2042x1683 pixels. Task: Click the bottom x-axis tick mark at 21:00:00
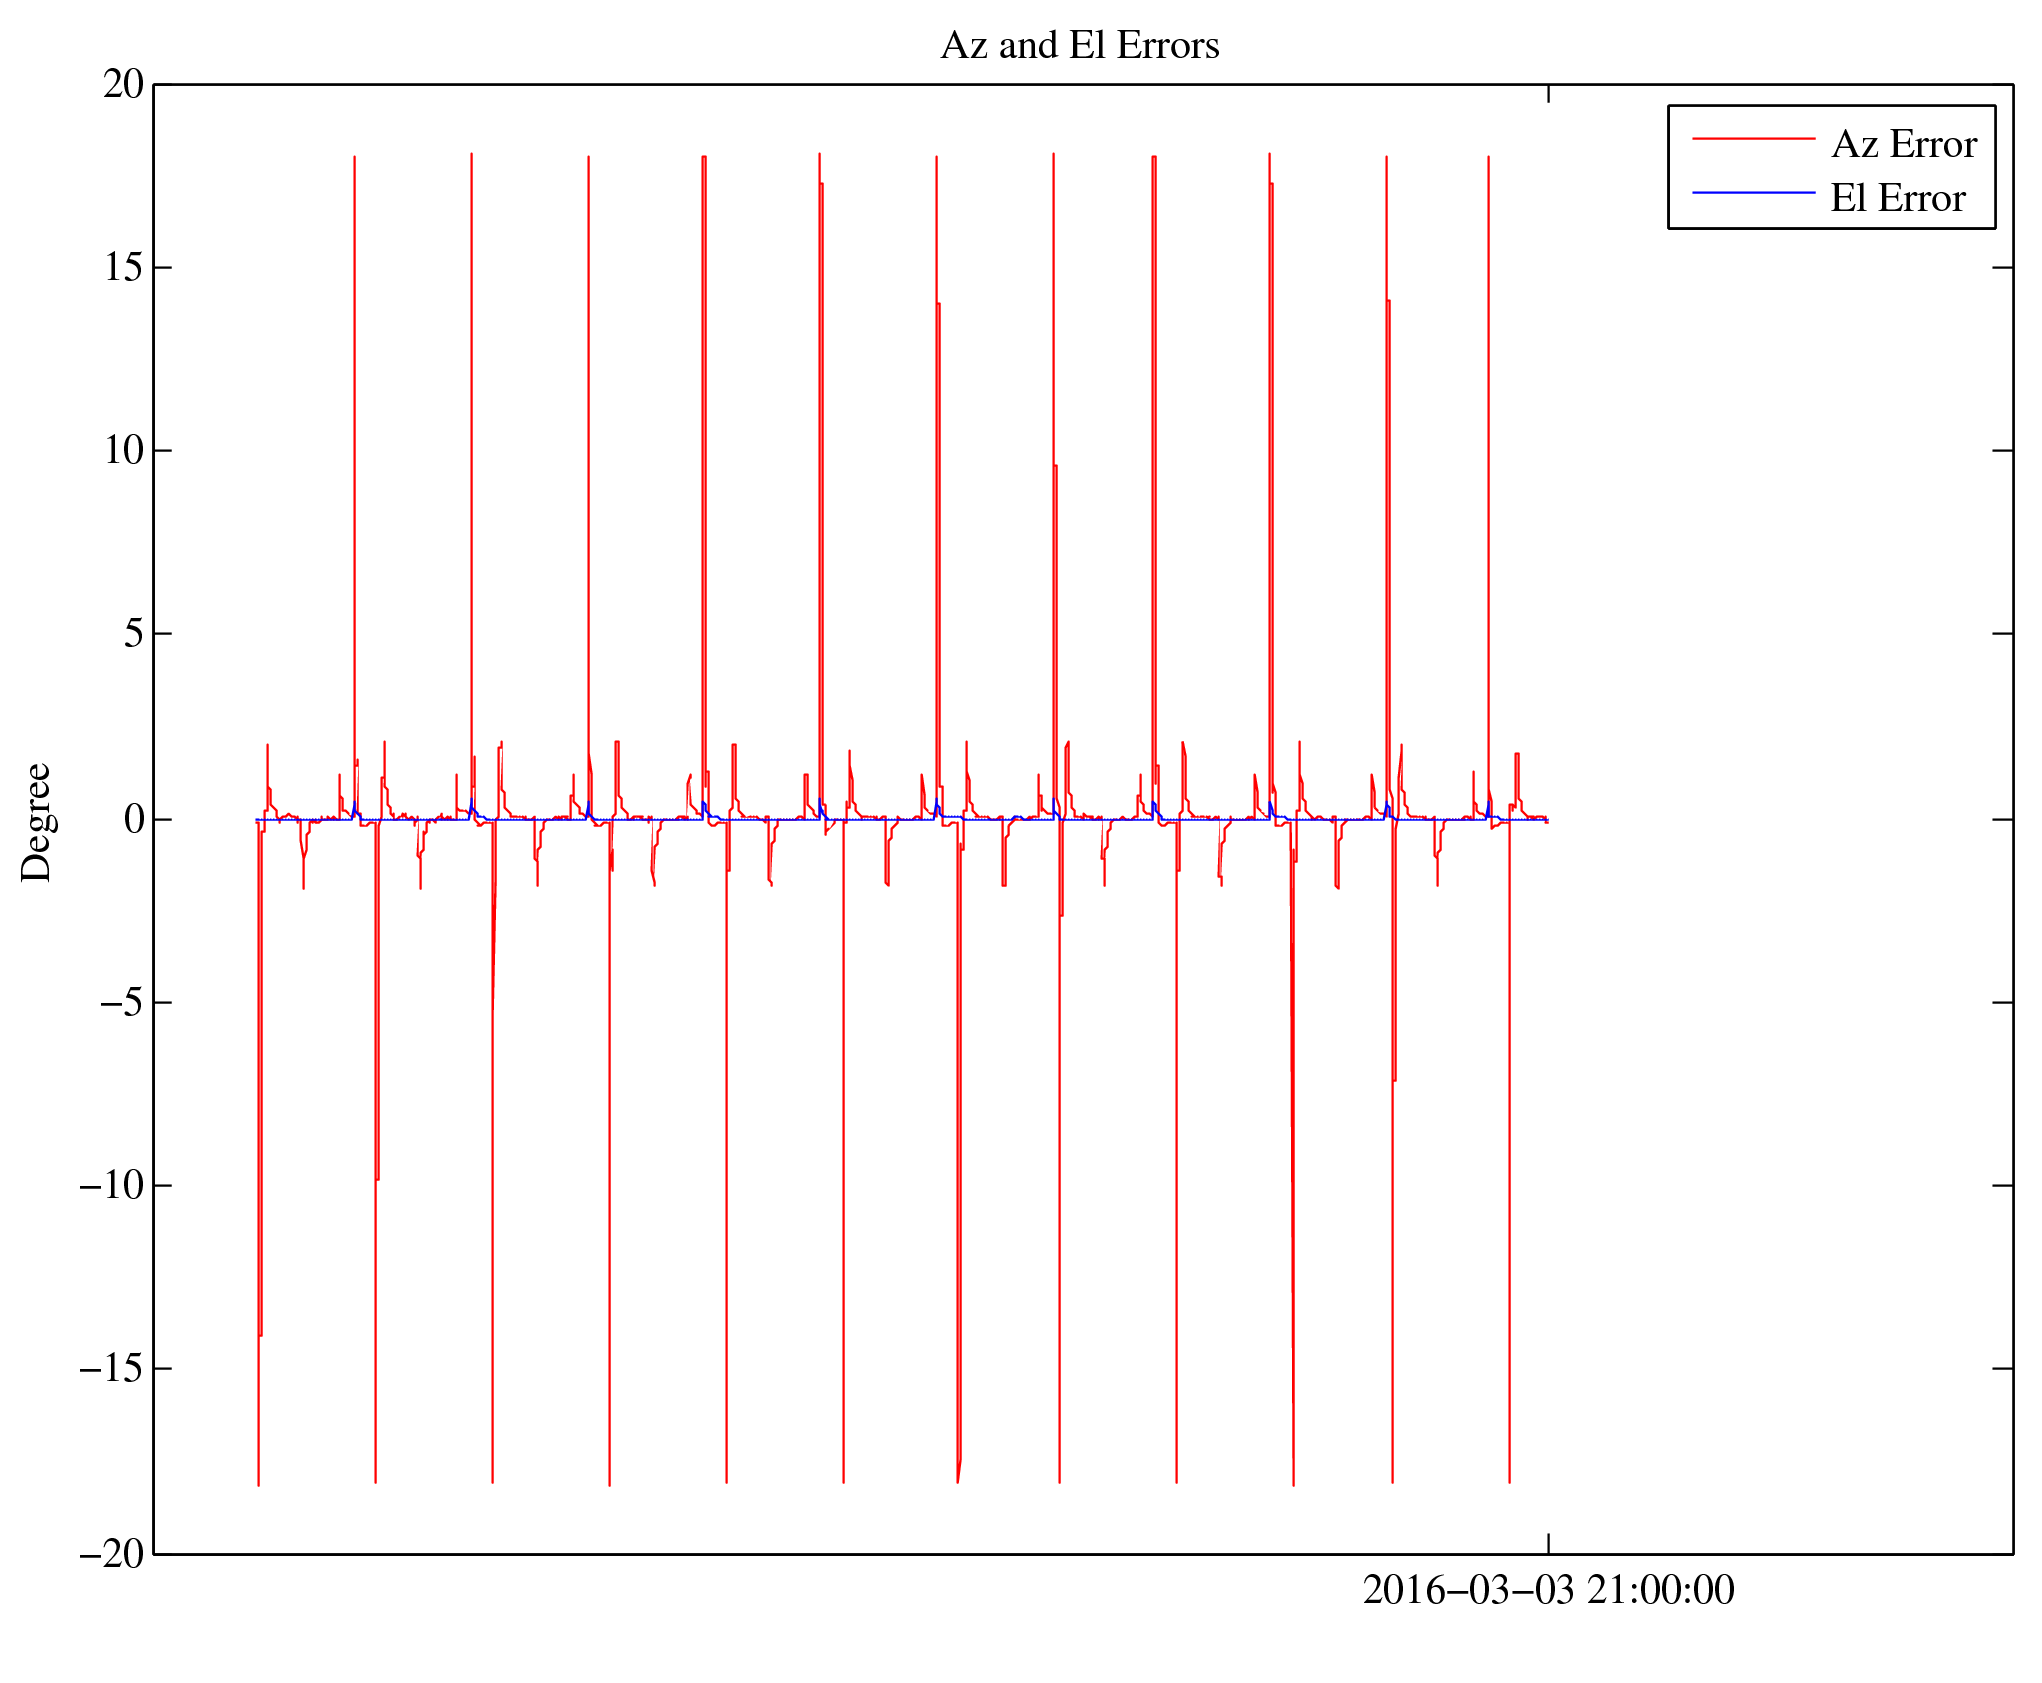pos(1548,1543)
